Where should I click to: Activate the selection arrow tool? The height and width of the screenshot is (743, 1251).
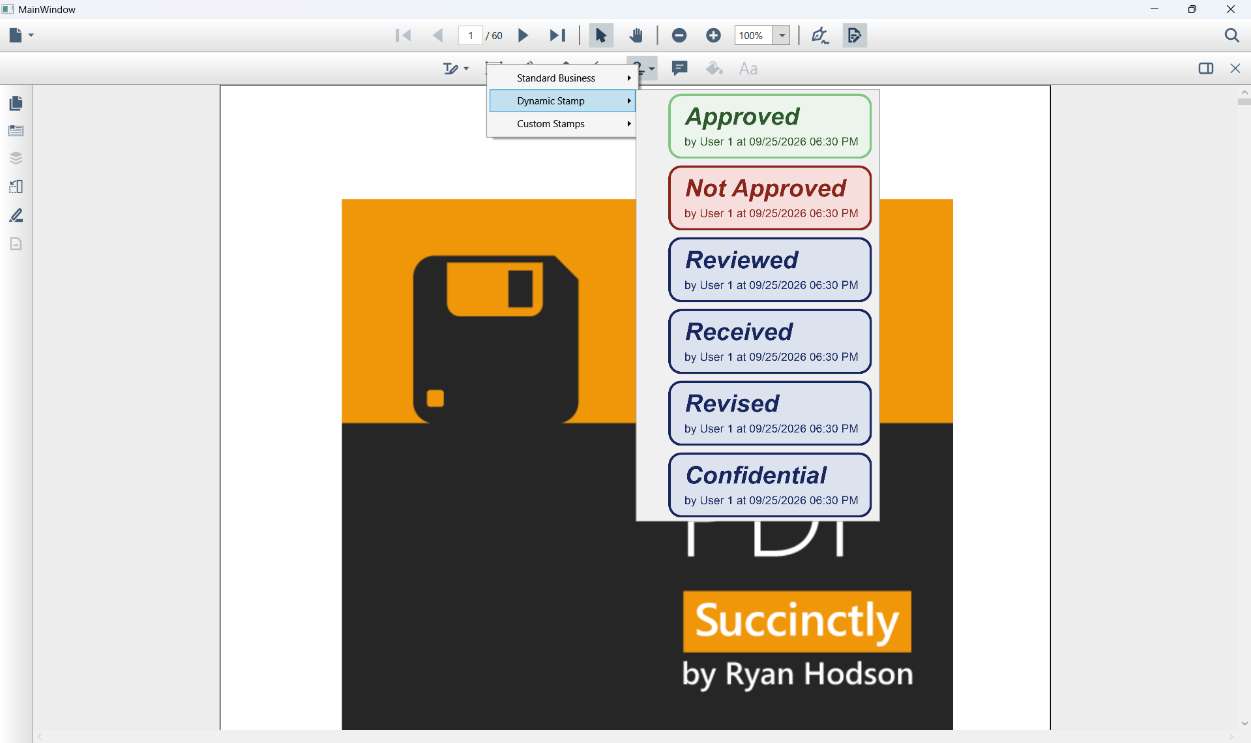tap(601, 35)
